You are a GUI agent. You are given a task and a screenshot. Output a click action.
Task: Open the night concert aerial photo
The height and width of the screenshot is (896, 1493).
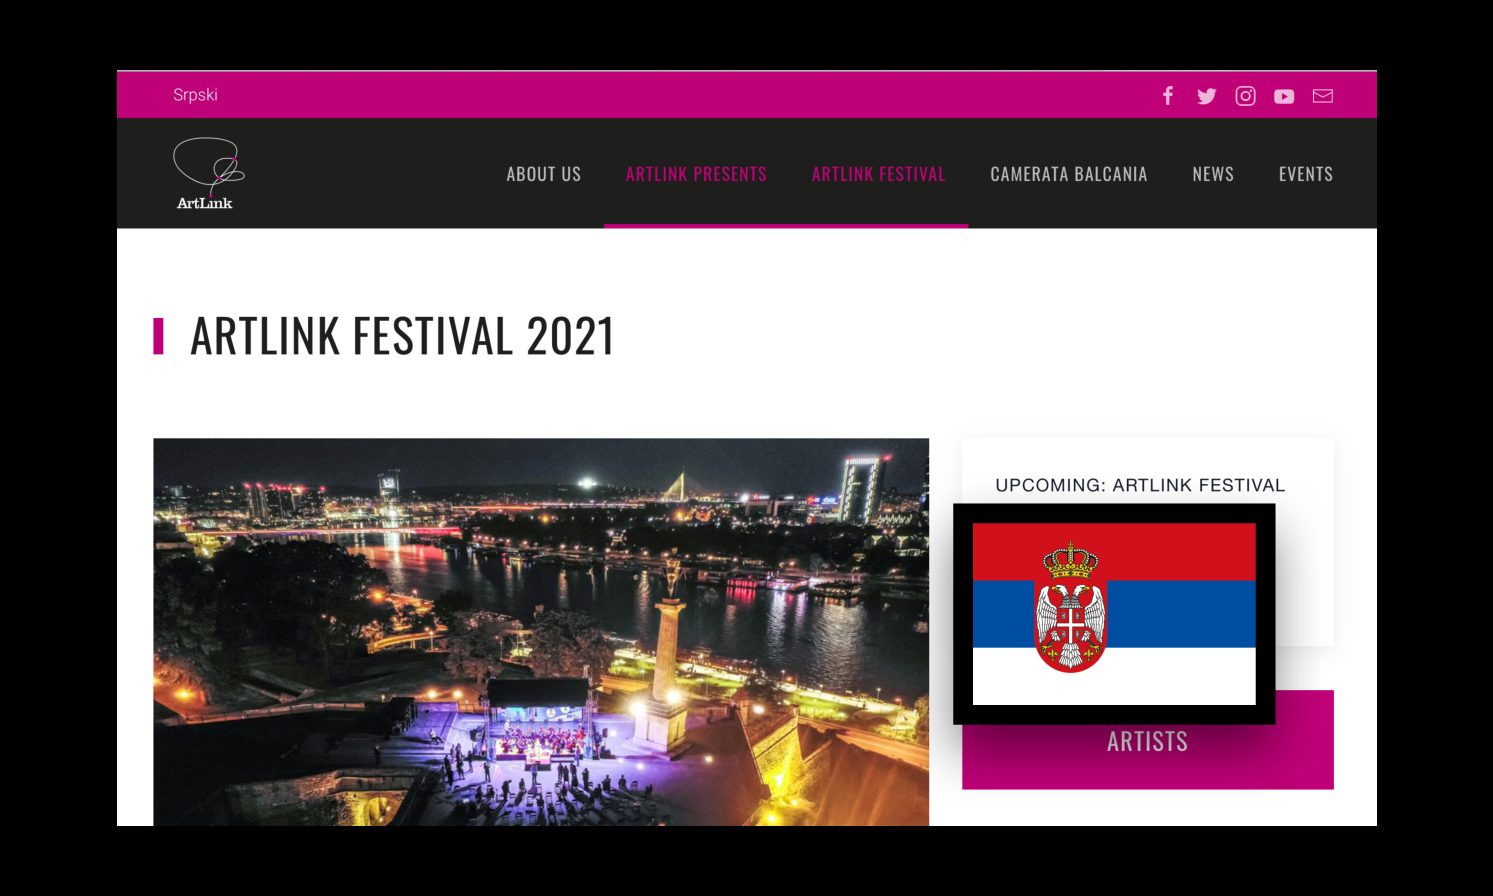point(541,632)
